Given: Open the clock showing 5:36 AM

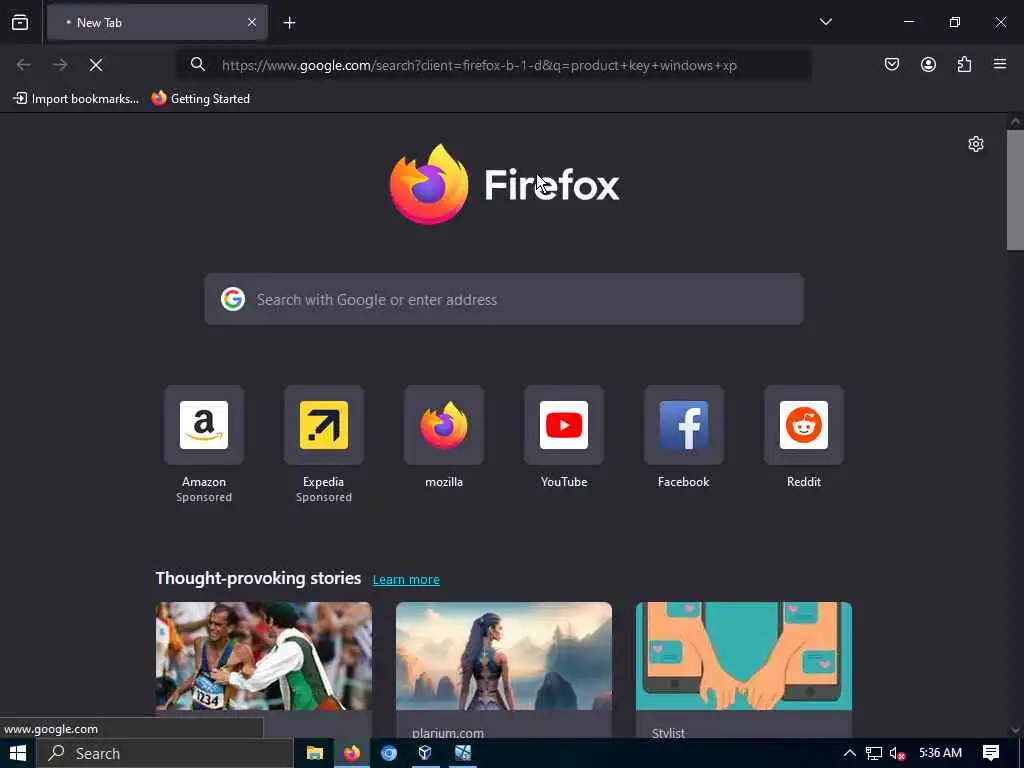Looking at the screenshot, I should tap(940, 752).
